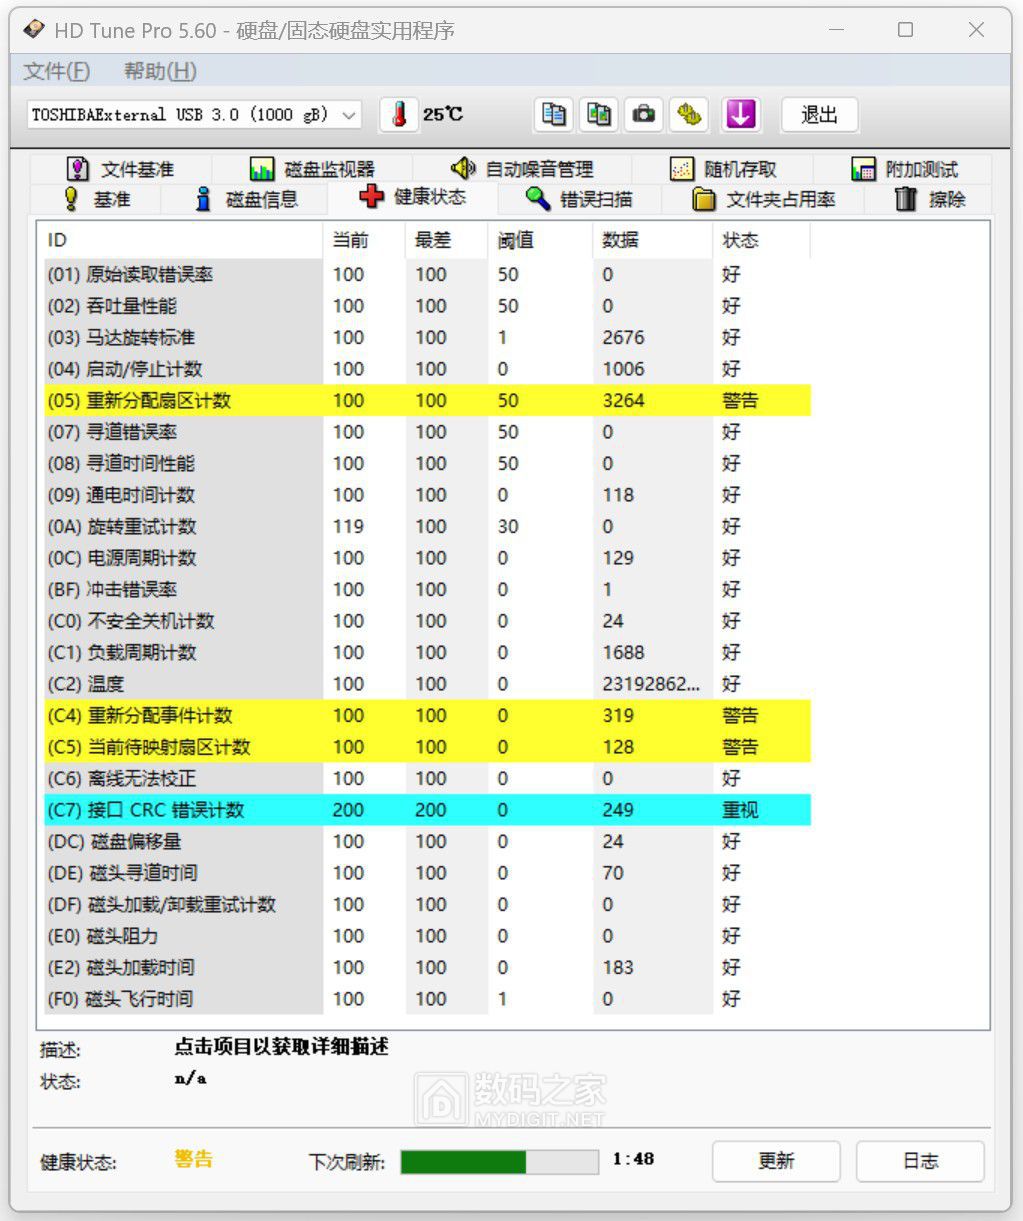Image resolution: width=1023 pixels, height=1221 pixels.
Task: Select the (08) 寻道时间性能 row
Action: (x=427, y=463)
